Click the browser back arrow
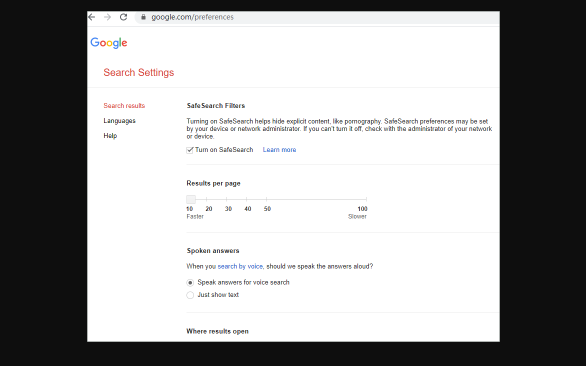Image resolution: width=586 pixels, height=366 pixels. tap(92, 17)
